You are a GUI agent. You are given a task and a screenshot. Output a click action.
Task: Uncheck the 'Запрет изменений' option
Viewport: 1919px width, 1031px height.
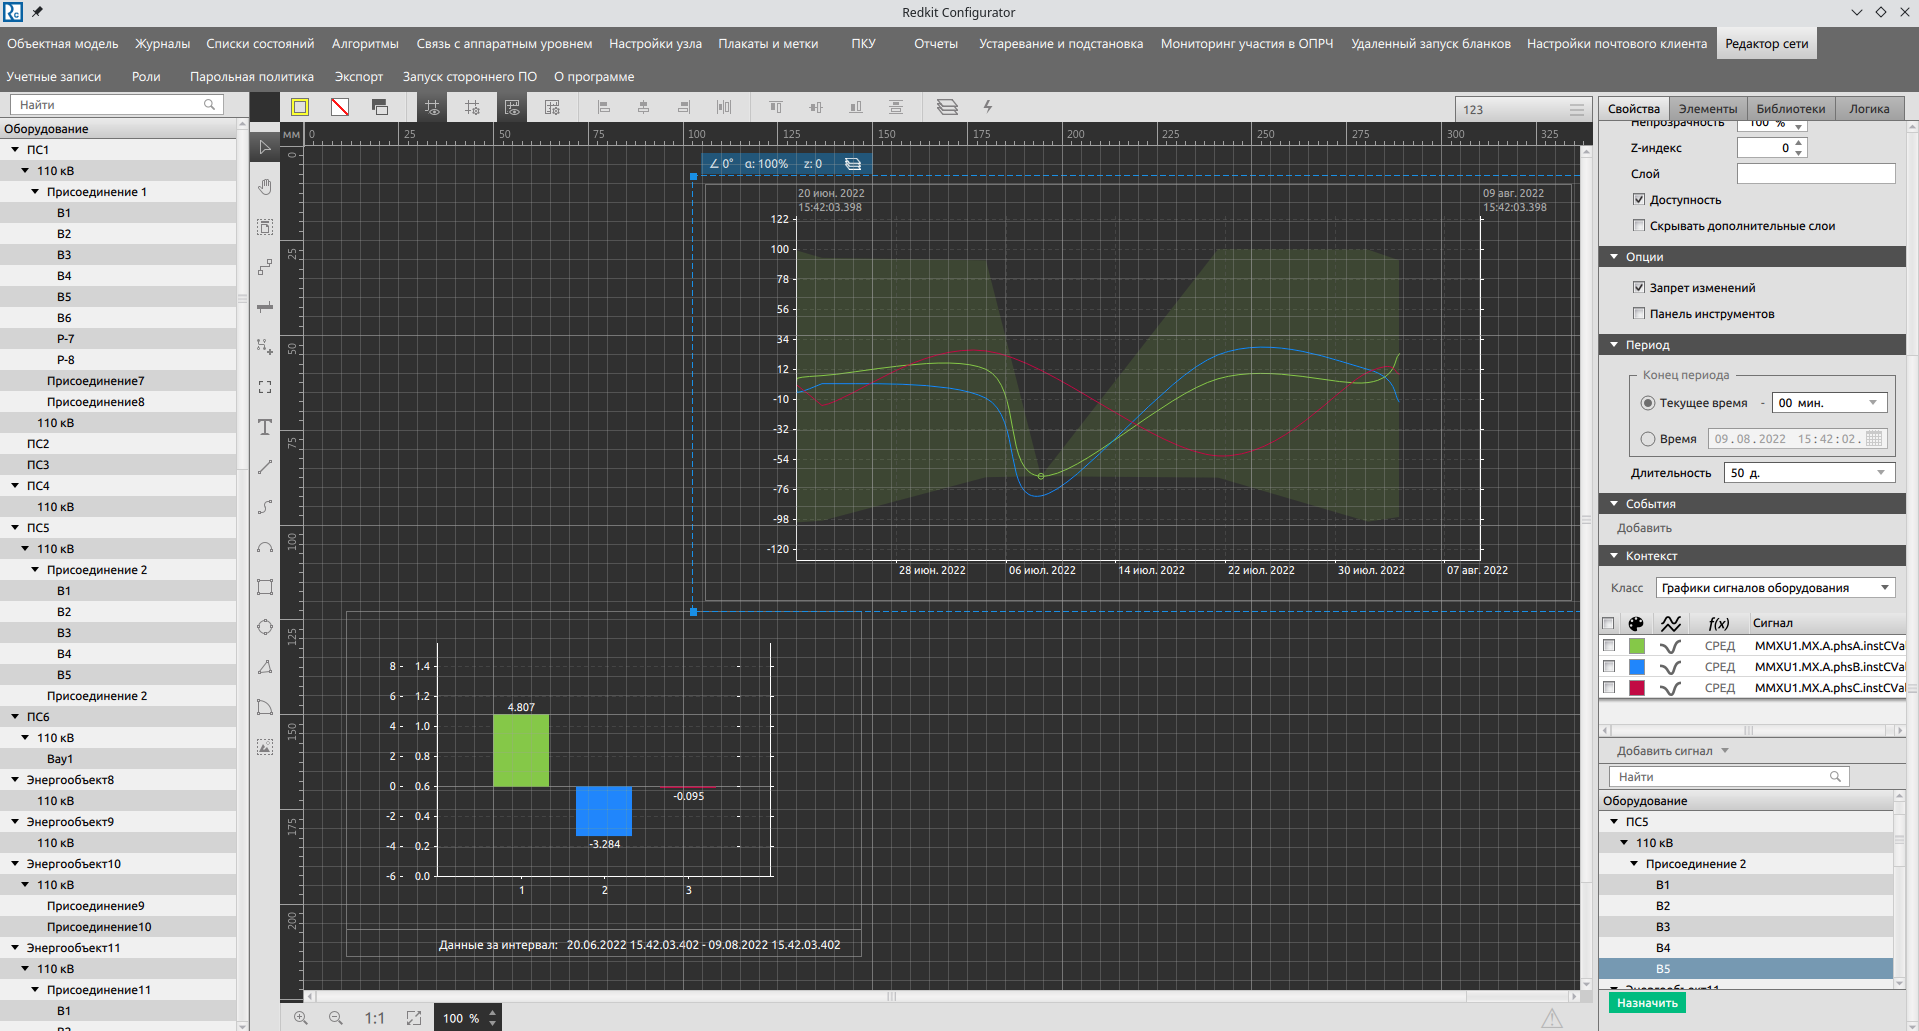tap(1639, 287)
